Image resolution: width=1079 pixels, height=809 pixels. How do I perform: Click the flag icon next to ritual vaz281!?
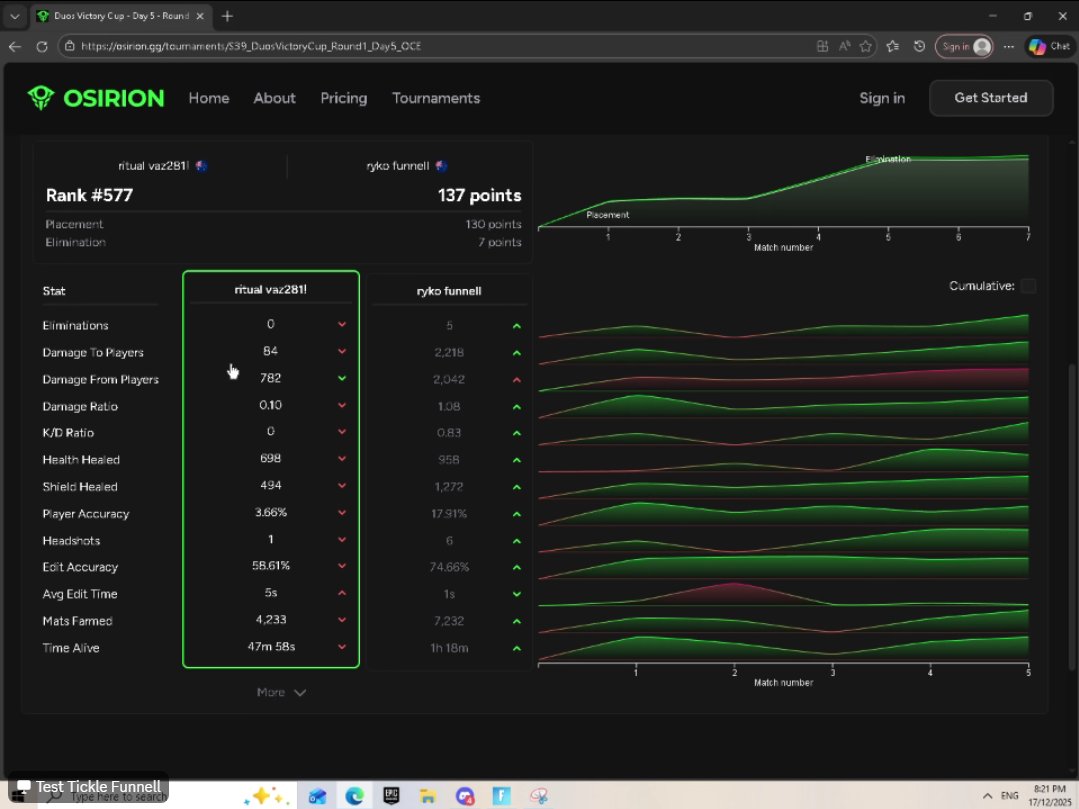click(201, 166)
